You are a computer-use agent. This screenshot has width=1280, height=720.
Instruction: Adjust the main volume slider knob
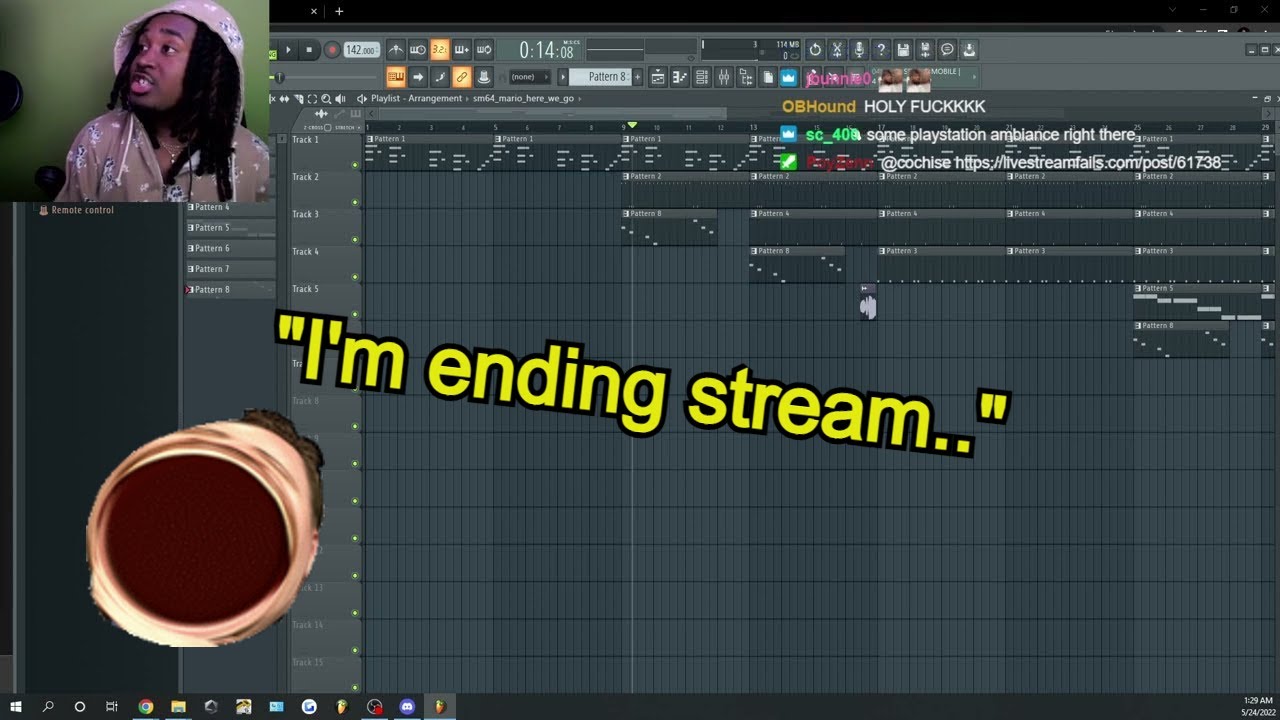click(x=279, y=77)
